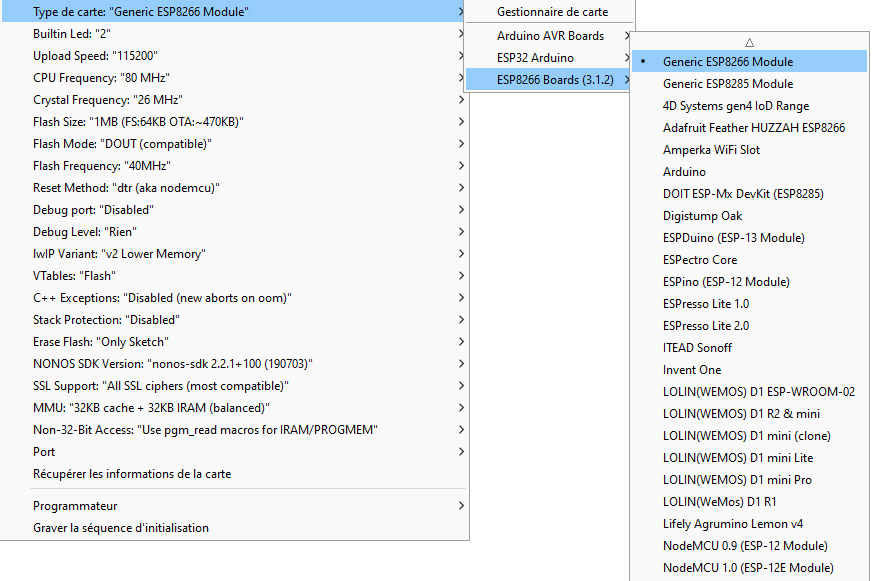Select 4D Systems gen4 IoD Range board
Viewport: 874px width, 581px height.
click(749, 105)
